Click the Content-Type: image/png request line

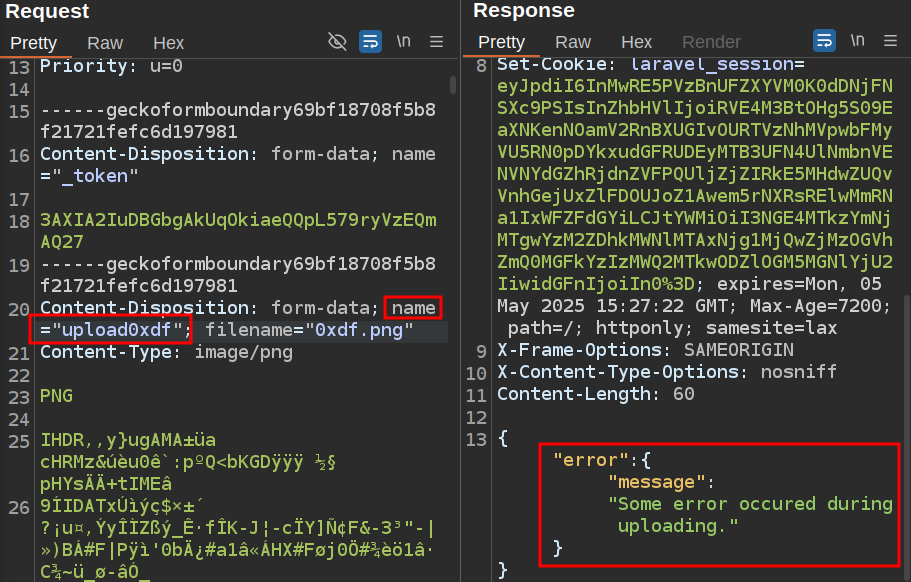pyautogui.click(x=166, y=351)
